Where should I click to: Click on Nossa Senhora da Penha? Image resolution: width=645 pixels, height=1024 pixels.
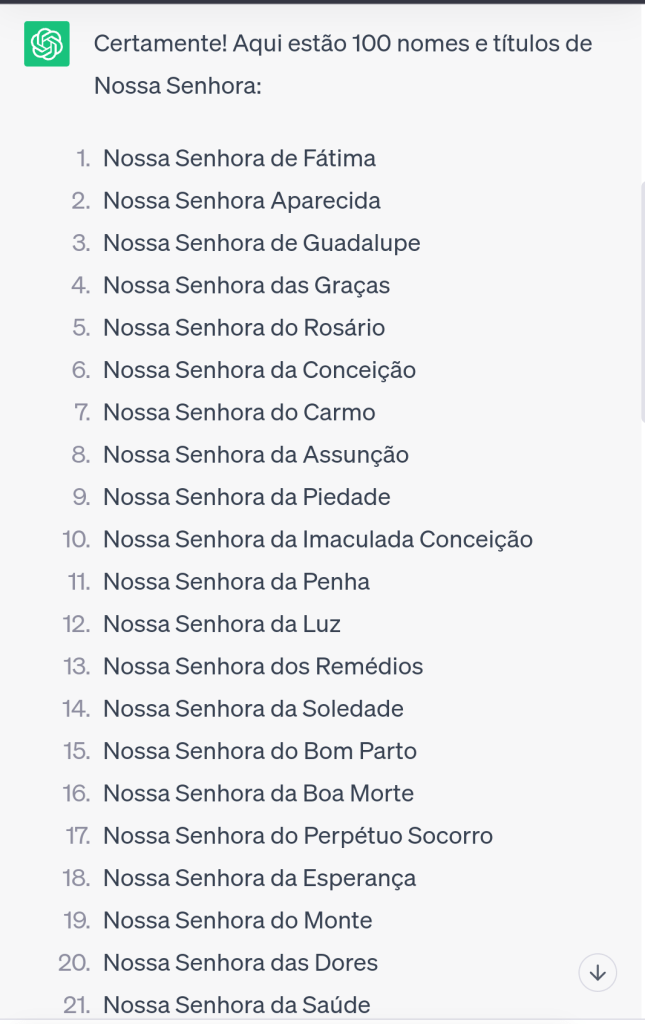(236, 582)
